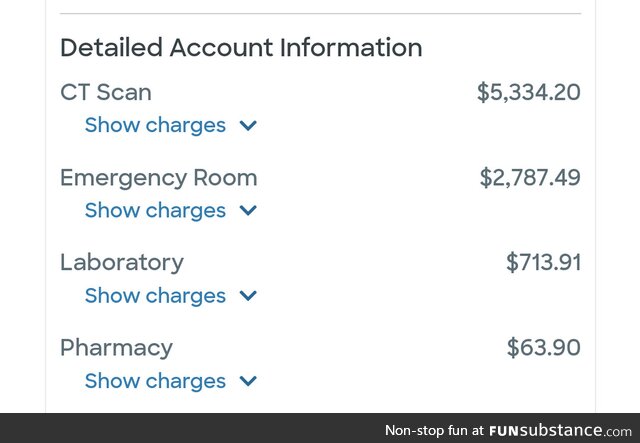
Task: Click the chevron icon beside CT Scan charges
Action: pos(249,126)
